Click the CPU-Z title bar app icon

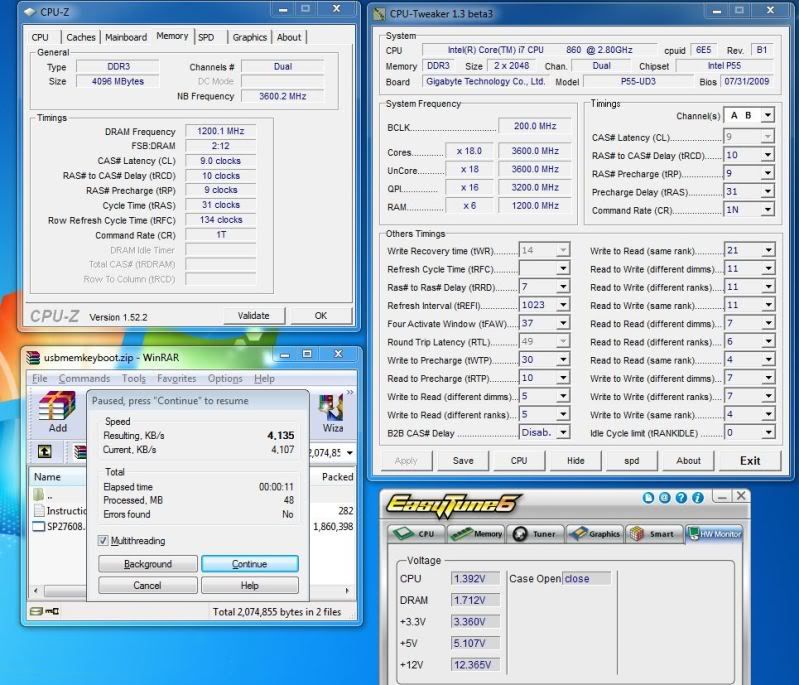click(x=30, y=12)
